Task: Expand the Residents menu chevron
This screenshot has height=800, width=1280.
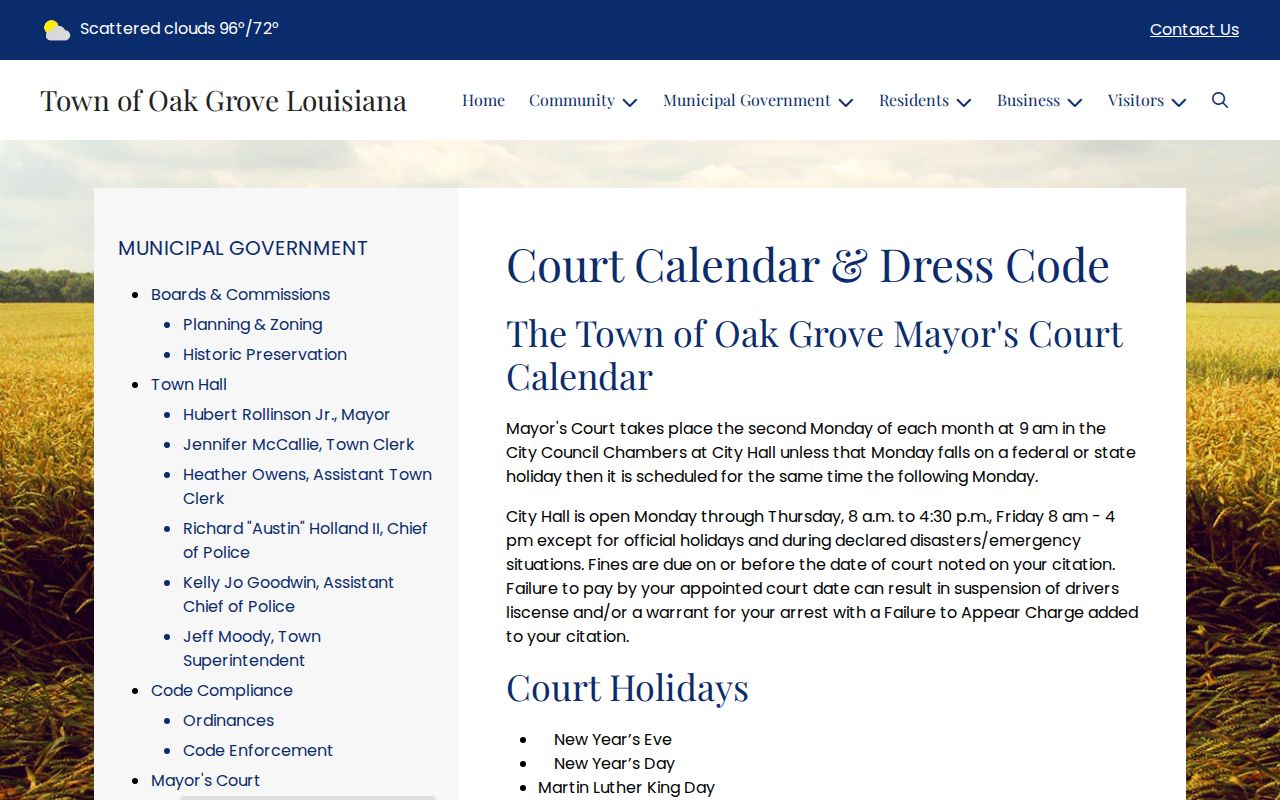Action: coord(964,102)
